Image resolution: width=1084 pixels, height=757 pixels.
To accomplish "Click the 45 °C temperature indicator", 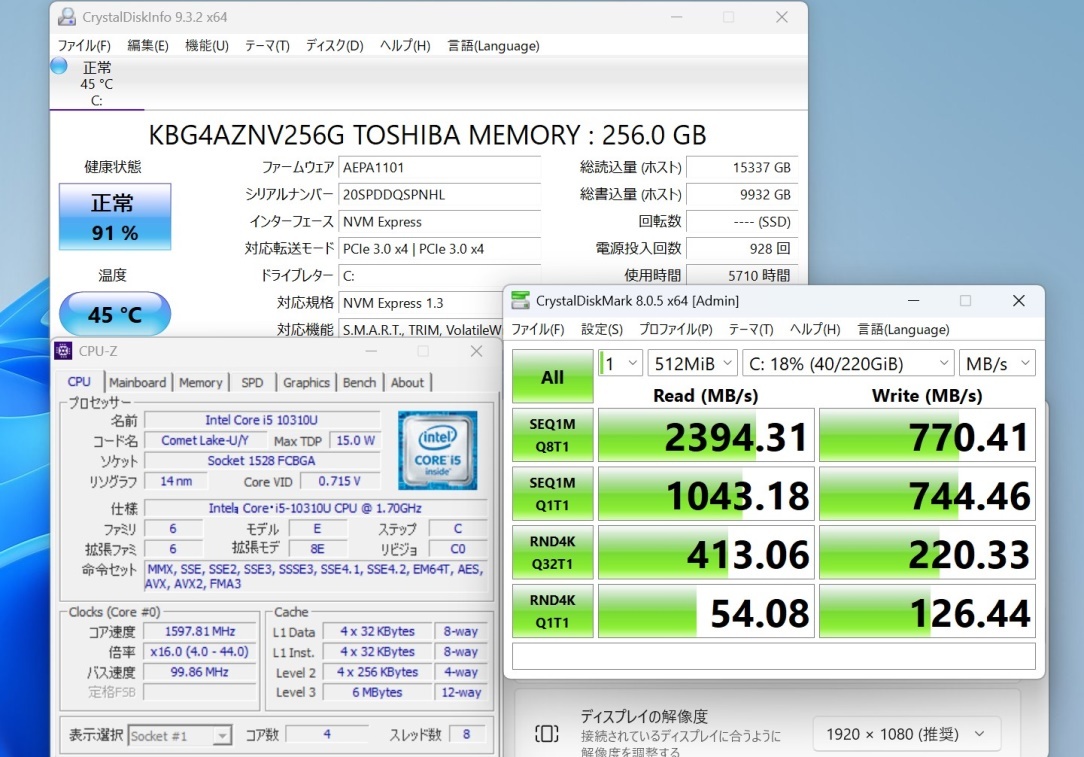I will point(115,315).
